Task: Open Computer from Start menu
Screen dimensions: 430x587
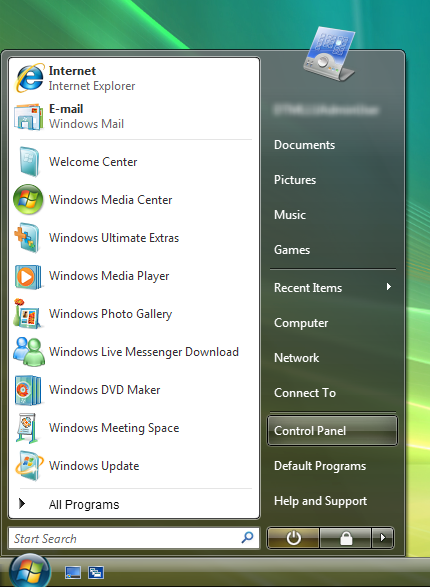Action: click(x=301, y=323)
